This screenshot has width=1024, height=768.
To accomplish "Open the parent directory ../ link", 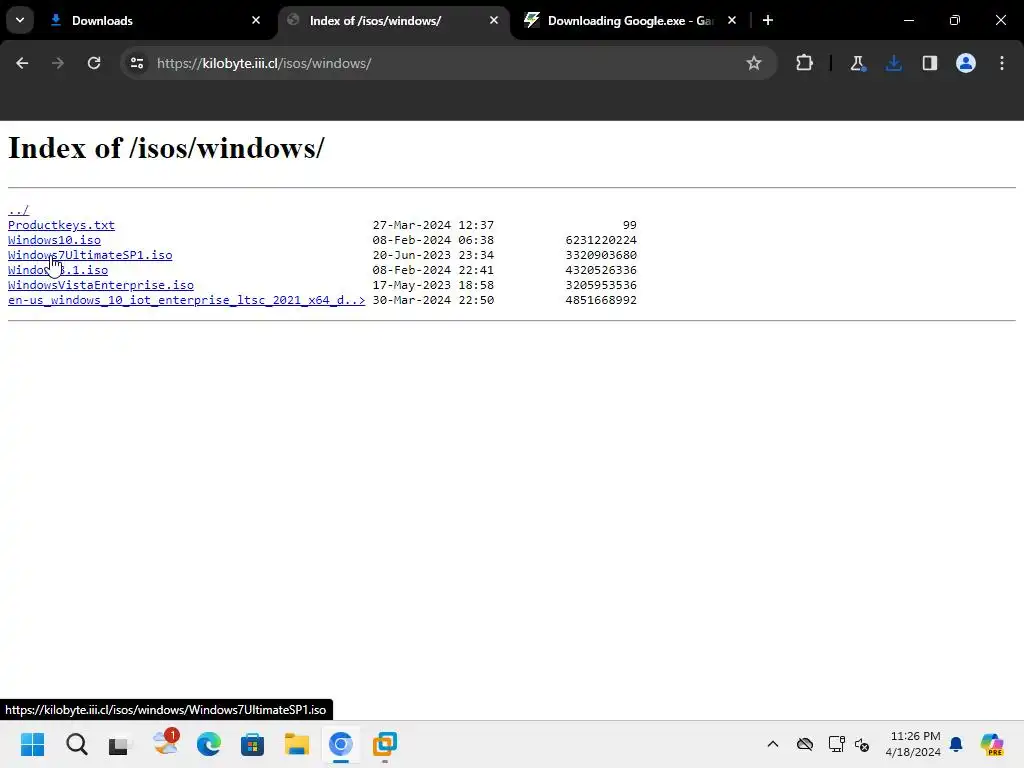I will pyautogui.click(x=18, y=210).
